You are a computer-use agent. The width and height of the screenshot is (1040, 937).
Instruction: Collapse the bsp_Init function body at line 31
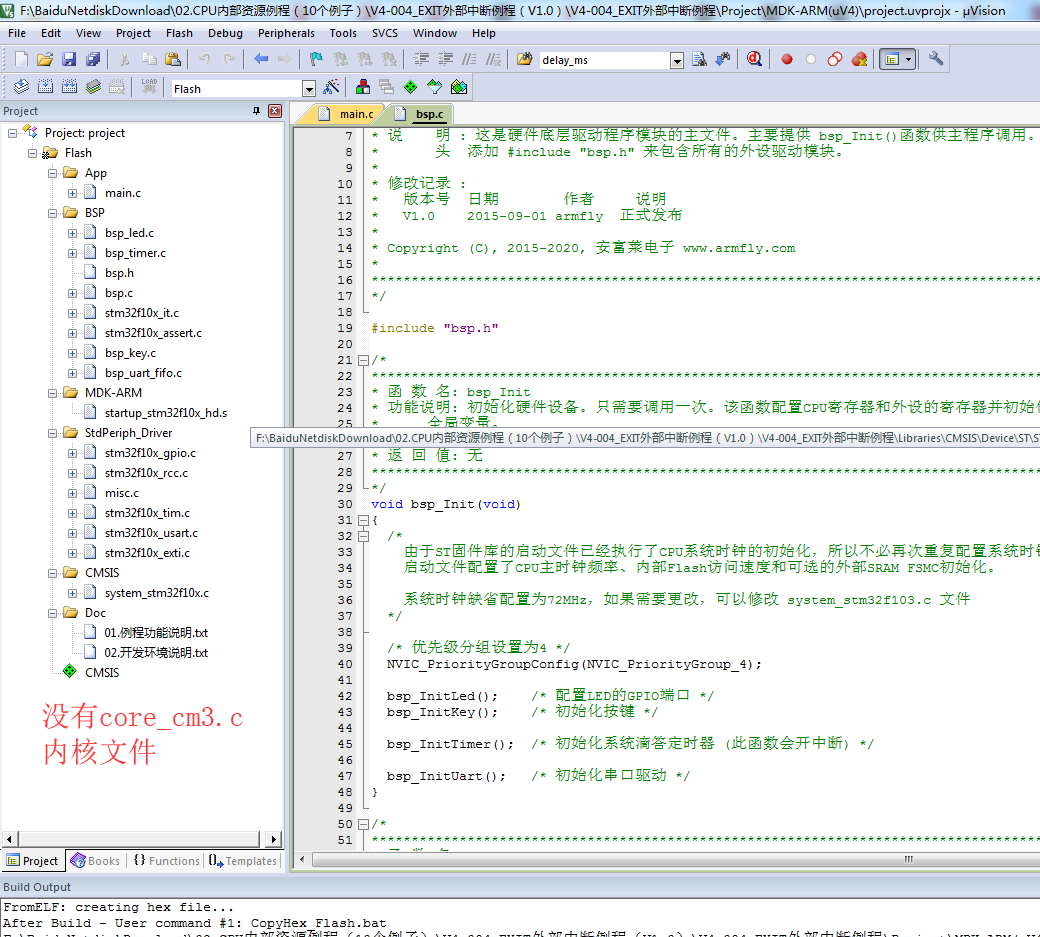pyautogui.click(x=363, y=521)
